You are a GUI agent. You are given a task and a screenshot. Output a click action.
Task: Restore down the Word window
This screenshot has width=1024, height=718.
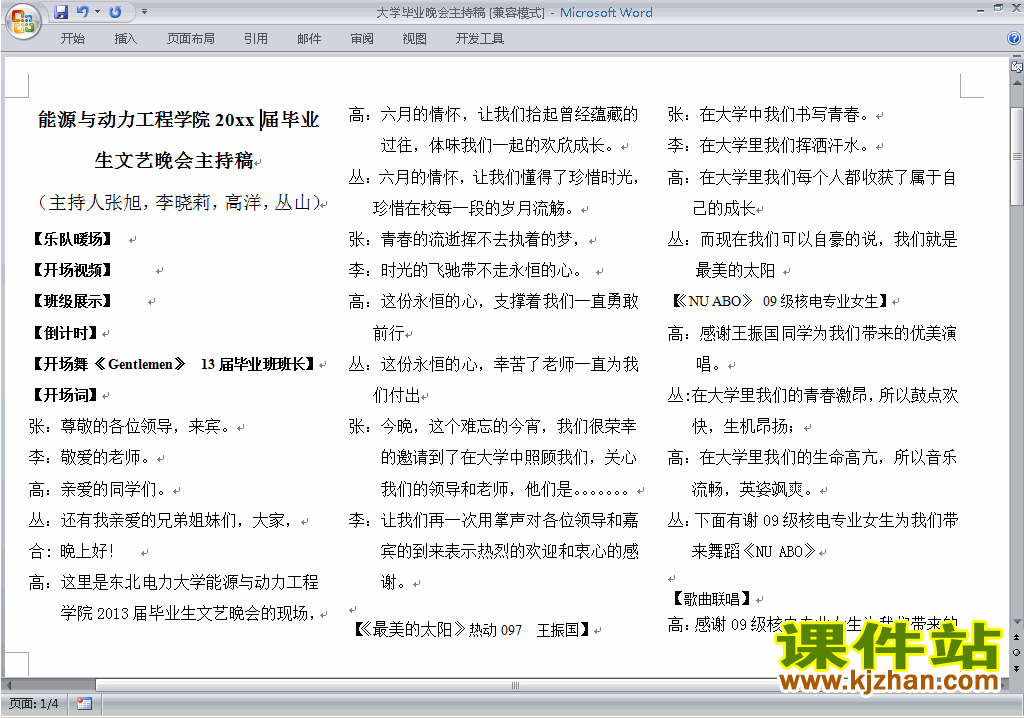pyautogui.click(x=998, y=8)
